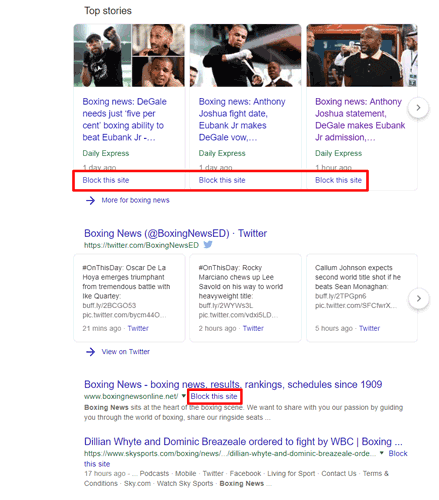Expand dropdown arrow next to boxingnewsonline.net URL
The height and width of the screenshot is (500, 439).
pyautogui.click(x=183, y=396)
